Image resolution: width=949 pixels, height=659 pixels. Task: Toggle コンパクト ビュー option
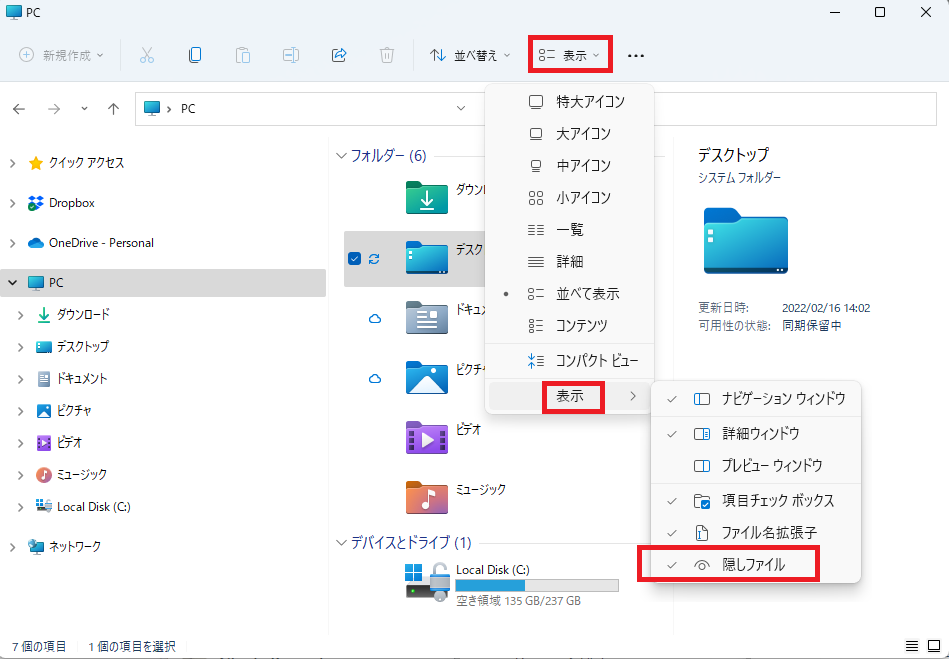(570, 361)
